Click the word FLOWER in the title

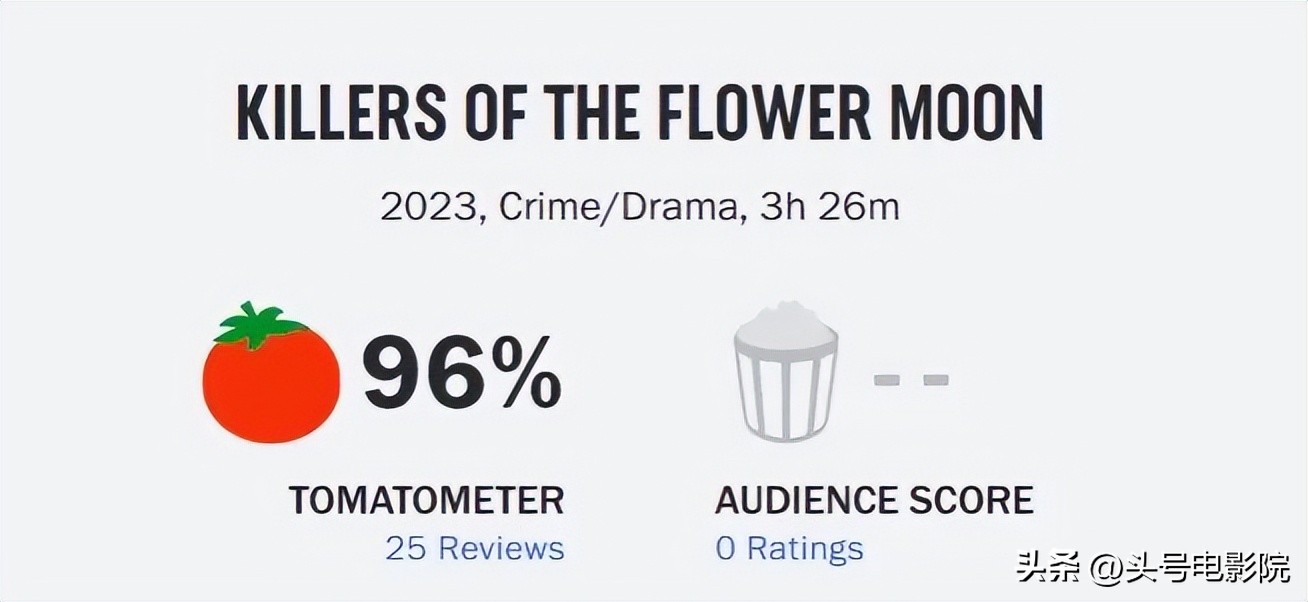tap(754, 115)
